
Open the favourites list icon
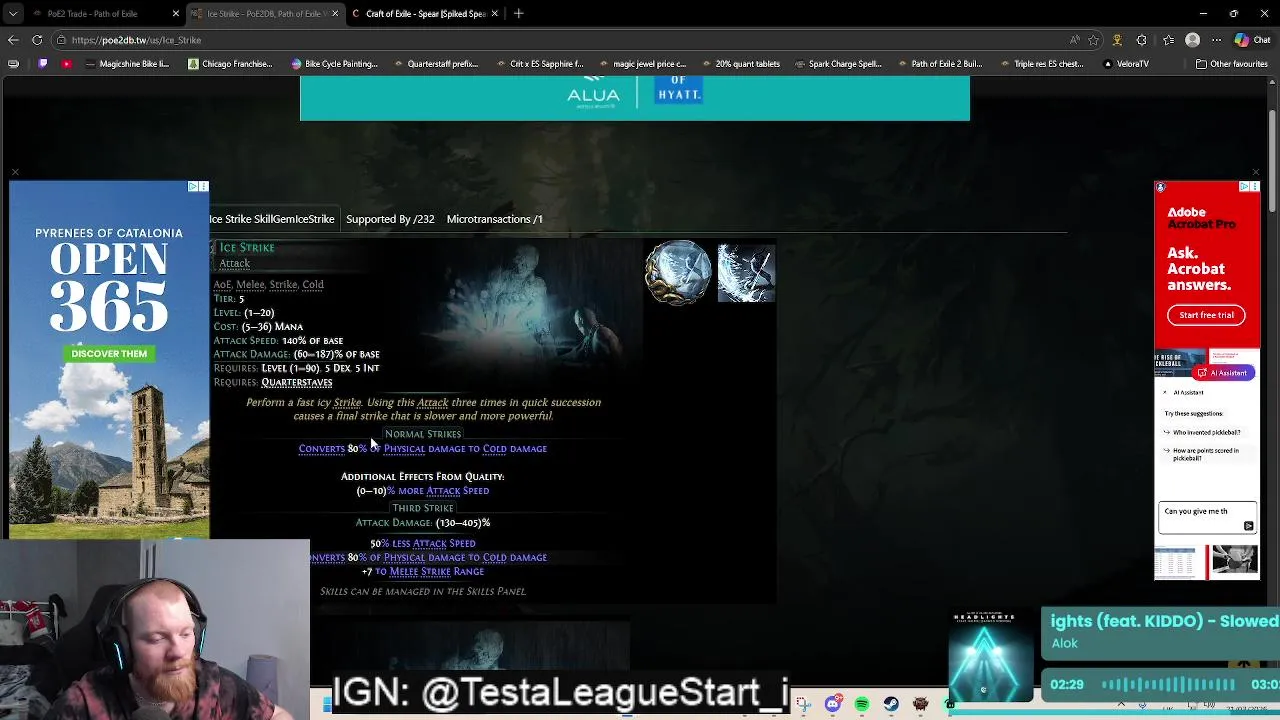[x=1167, y=40]
